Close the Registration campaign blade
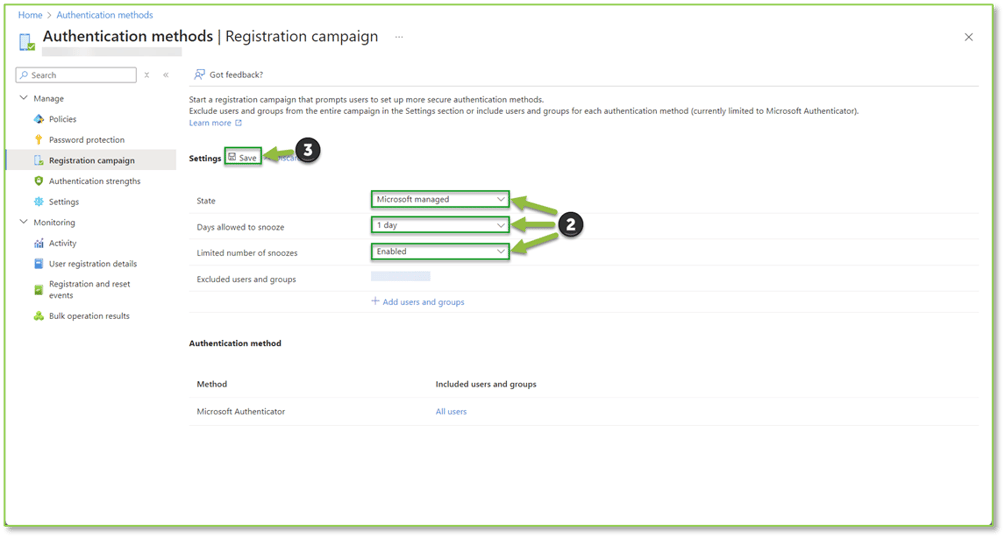The image size is (1005, 538). pos(968,37)
